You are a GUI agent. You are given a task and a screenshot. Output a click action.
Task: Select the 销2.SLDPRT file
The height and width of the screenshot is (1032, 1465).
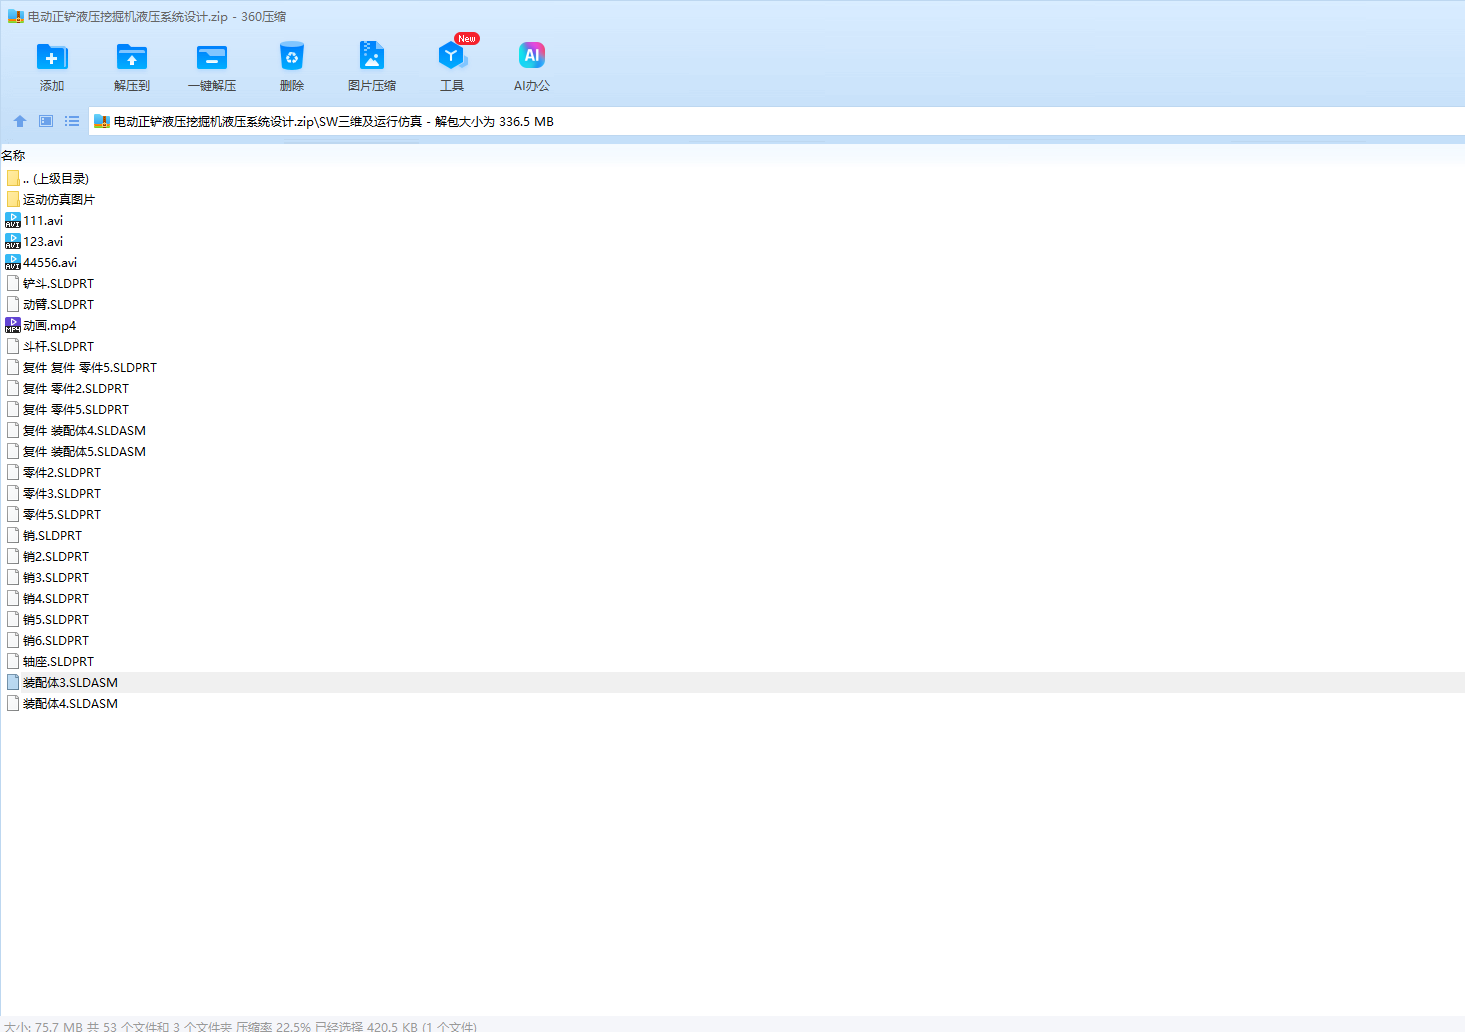(732, 556)
